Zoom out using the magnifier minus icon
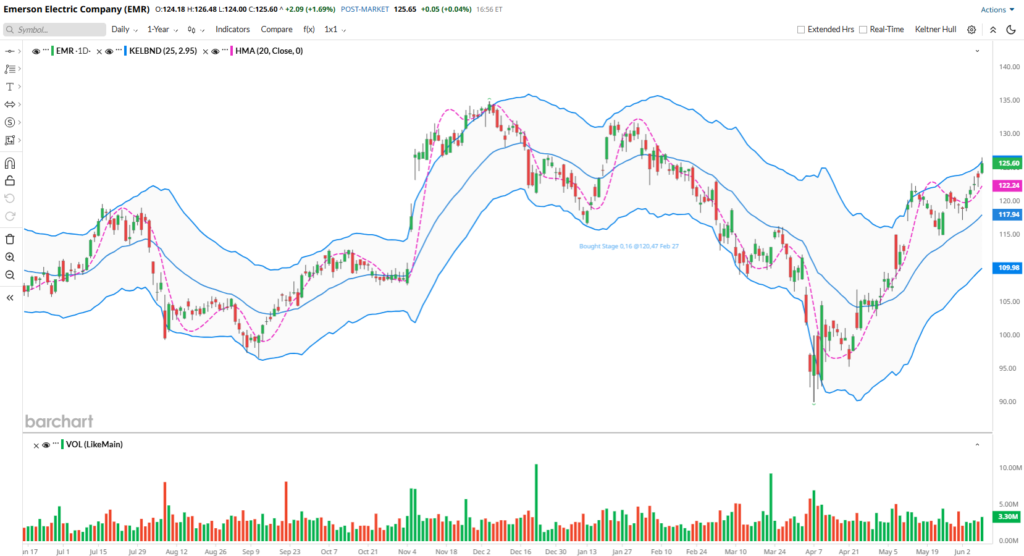Image resolution: width=1024 pixels, height=556 pixels. pos(10,275)
